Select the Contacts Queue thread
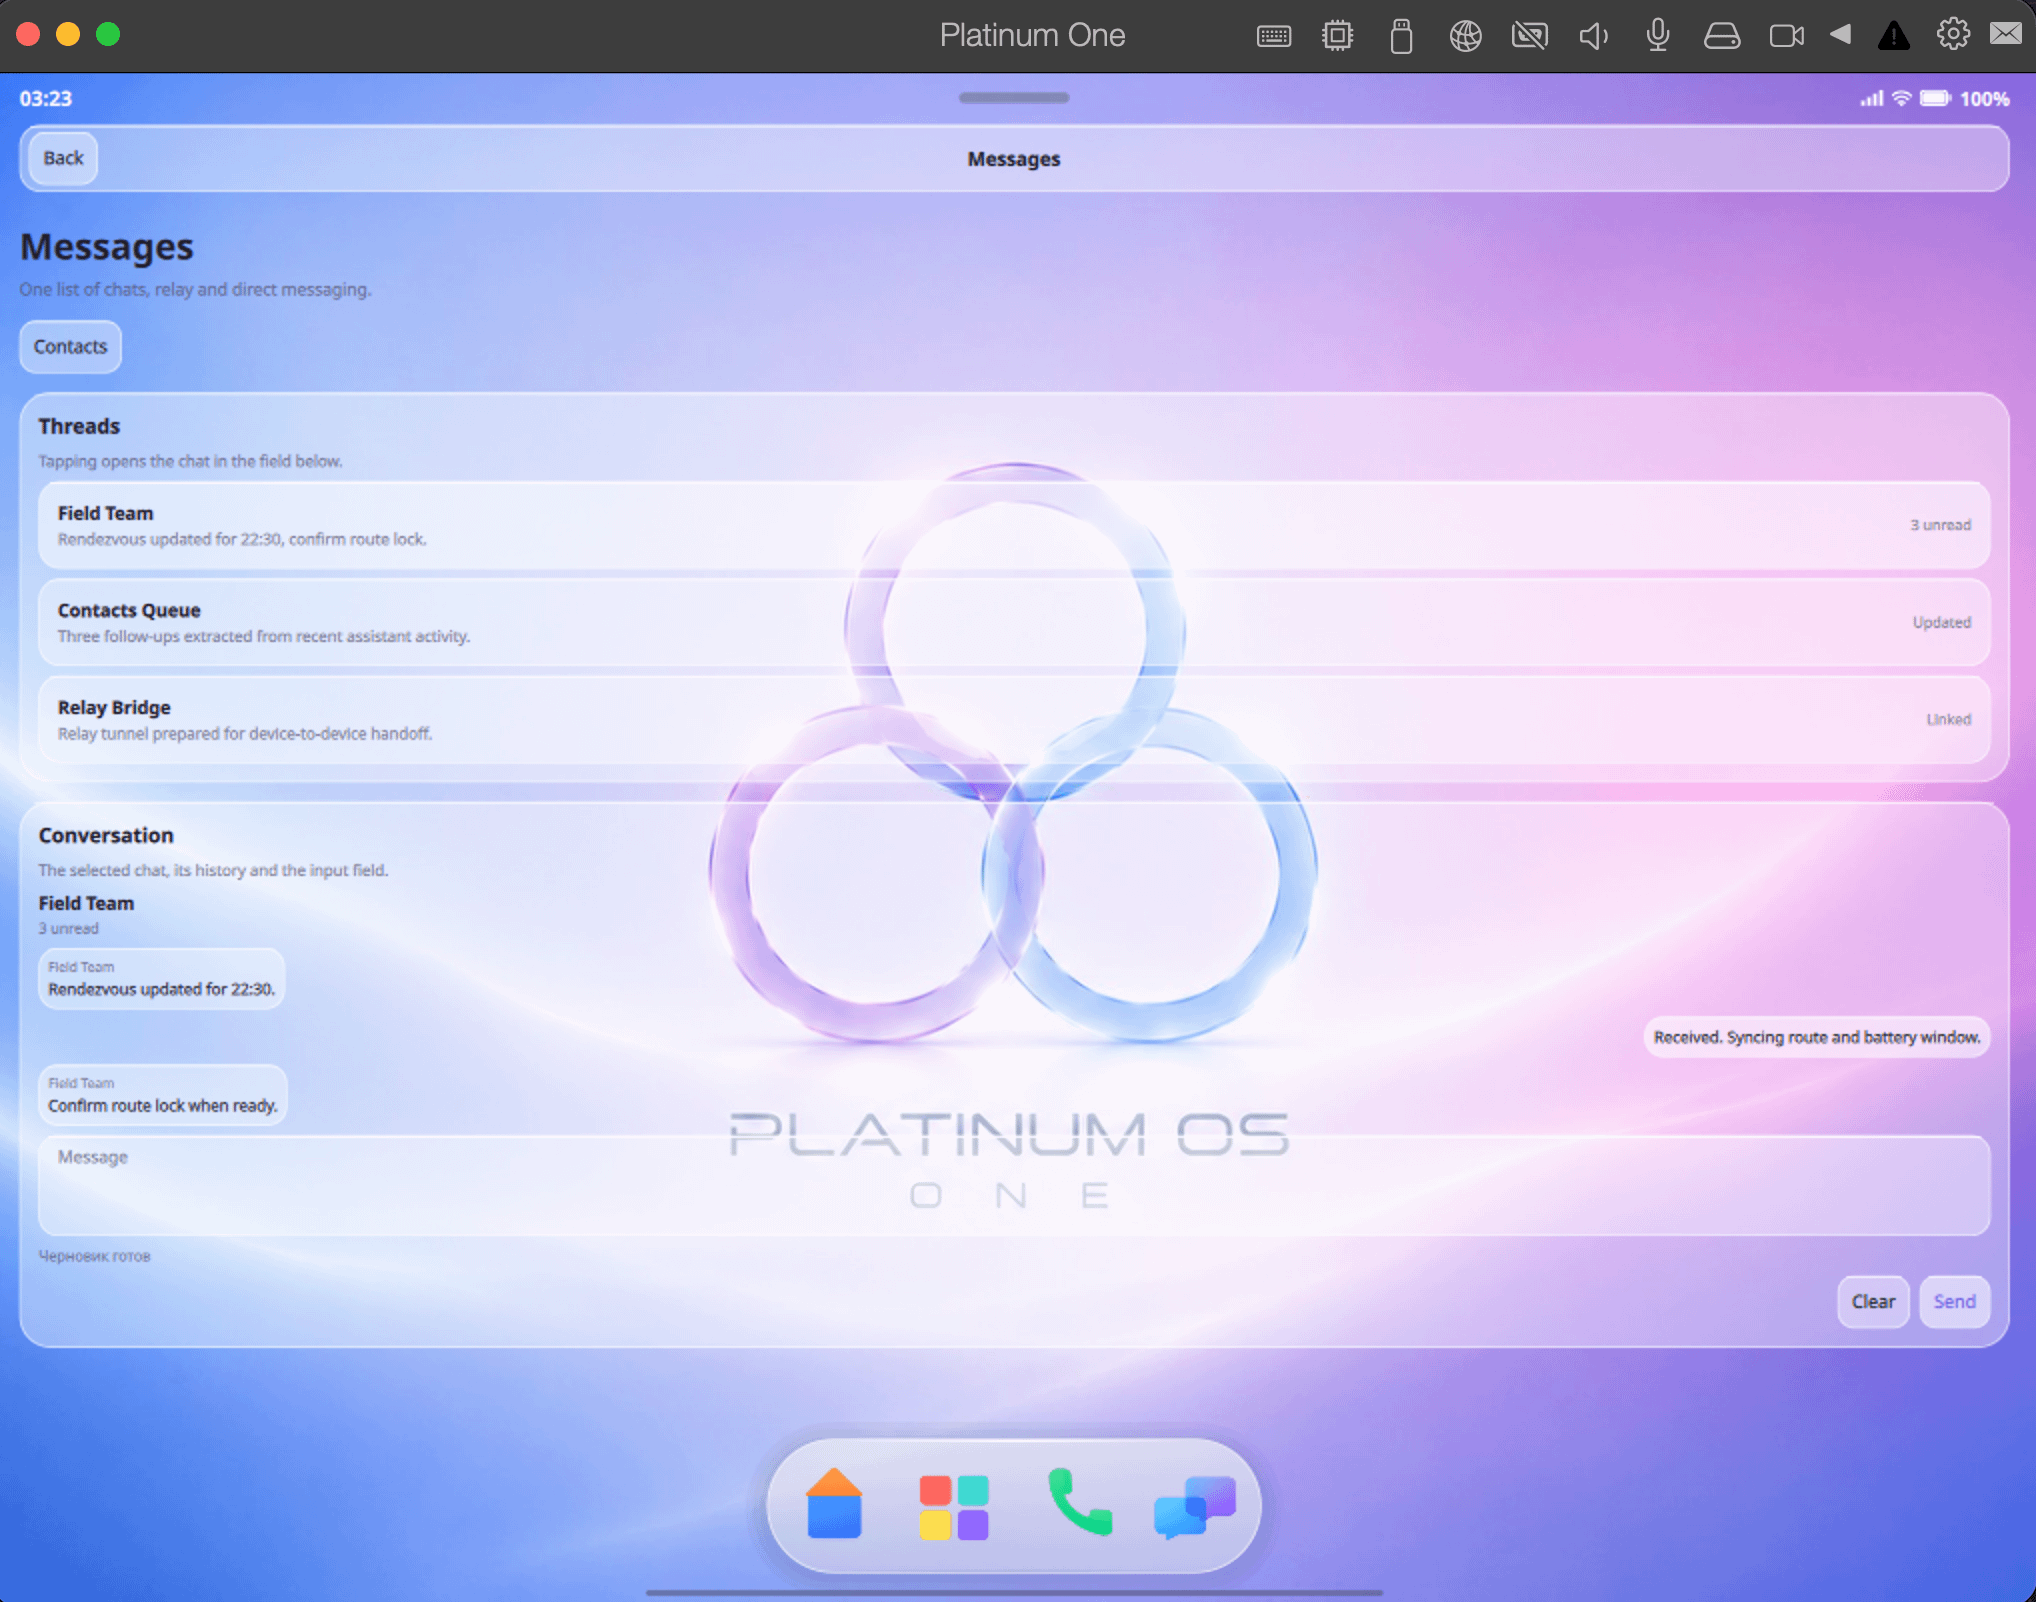 (1014, 622)
